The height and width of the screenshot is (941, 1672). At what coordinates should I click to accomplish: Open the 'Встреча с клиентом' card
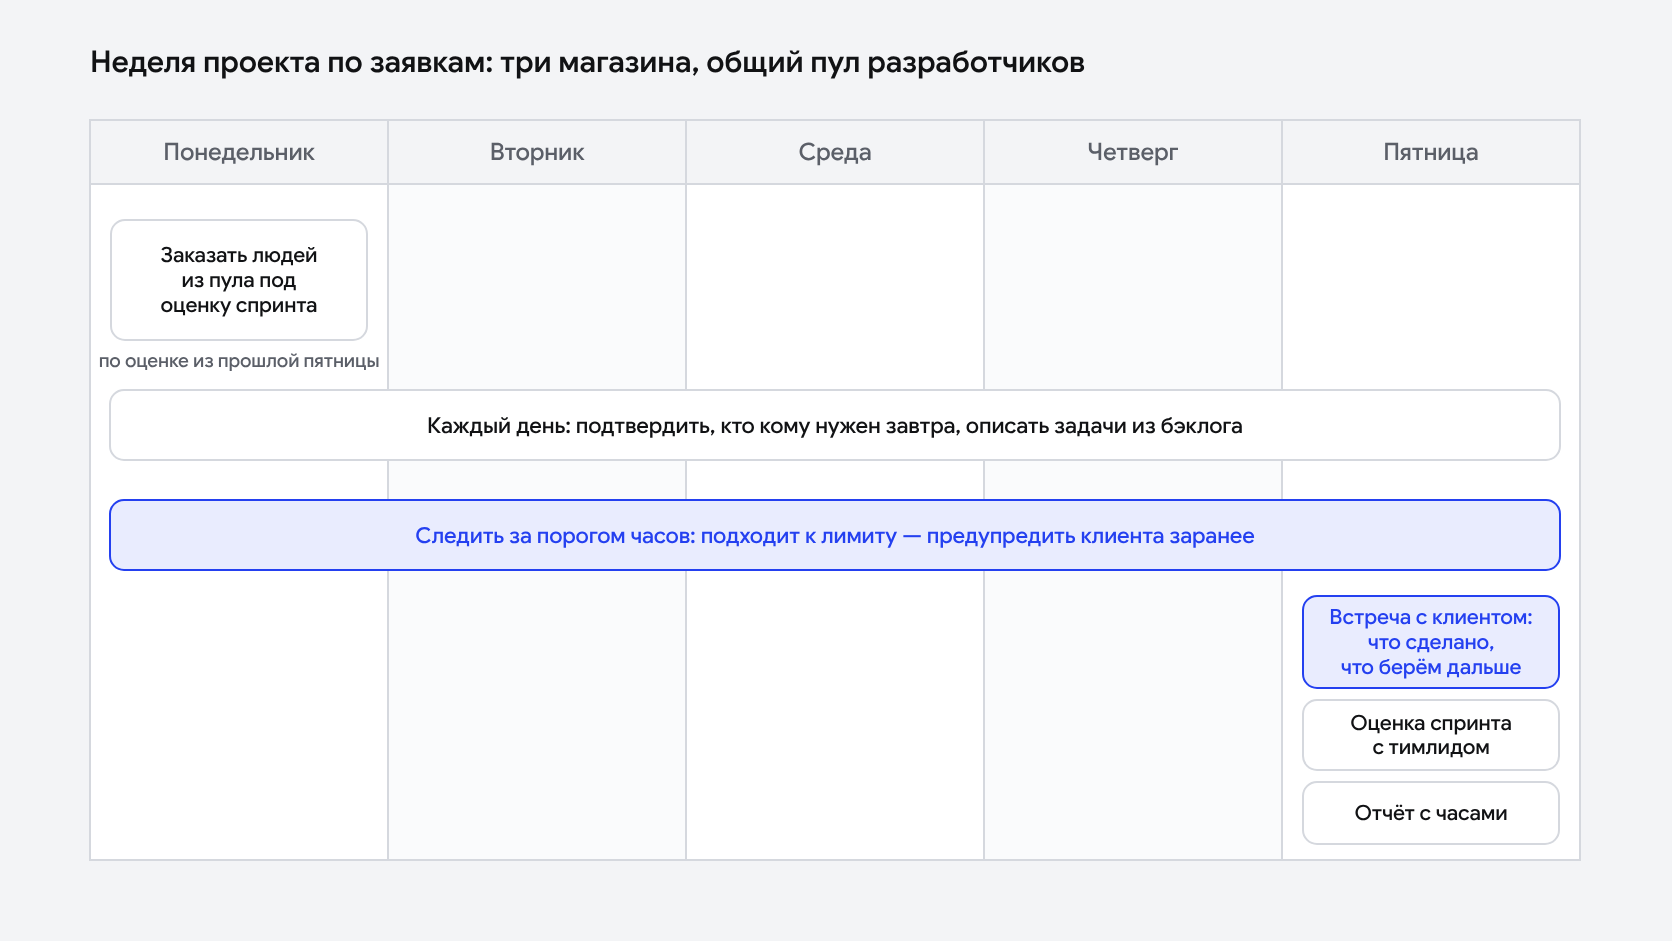click(1431, 642)
